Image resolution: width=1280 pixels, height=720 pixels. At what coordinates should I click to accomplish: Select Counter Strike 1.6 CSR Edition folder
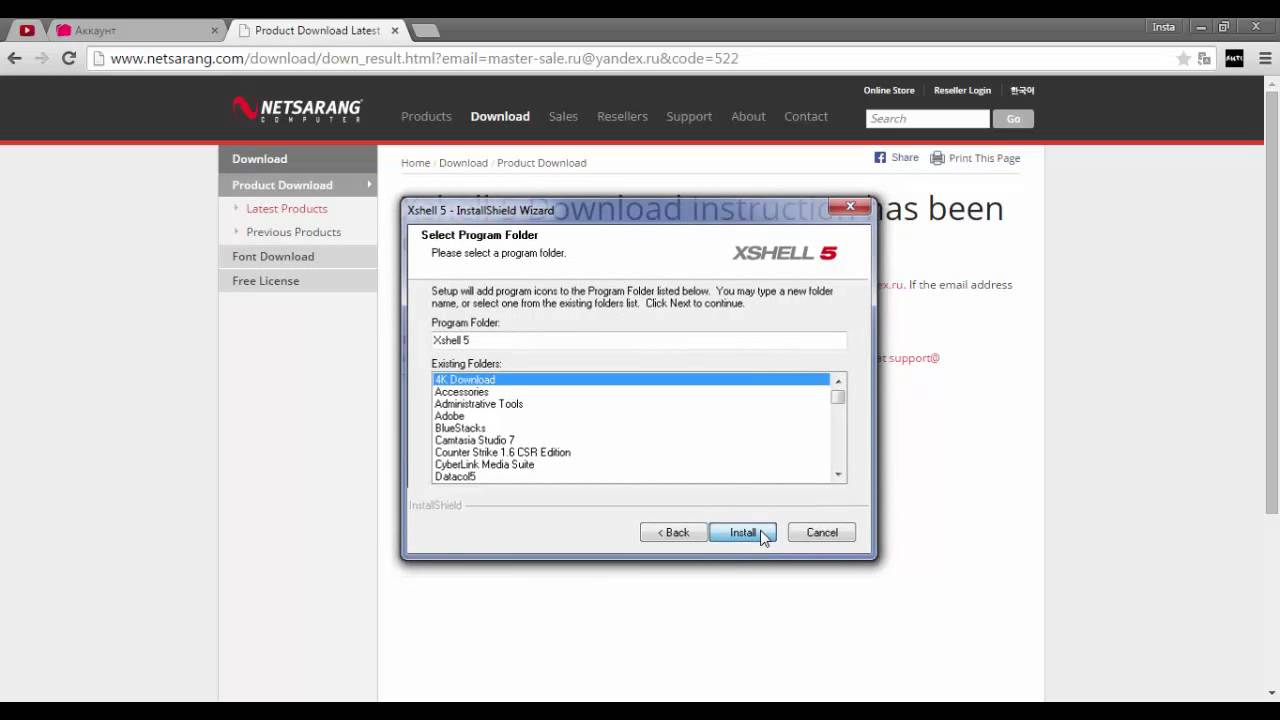point(631,452)
